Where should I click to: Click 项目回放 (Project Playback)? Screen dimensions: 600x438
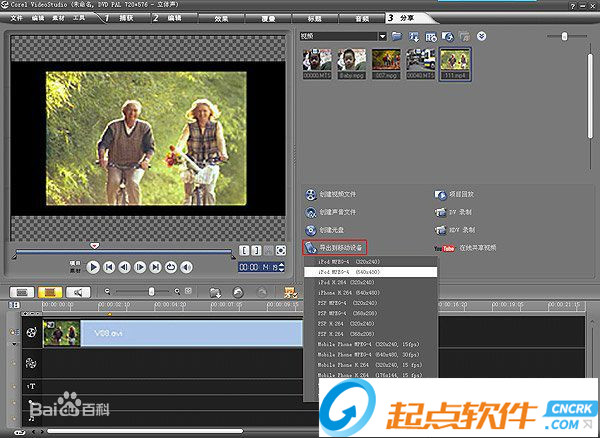pyautogui.click(x=454, y=194)
